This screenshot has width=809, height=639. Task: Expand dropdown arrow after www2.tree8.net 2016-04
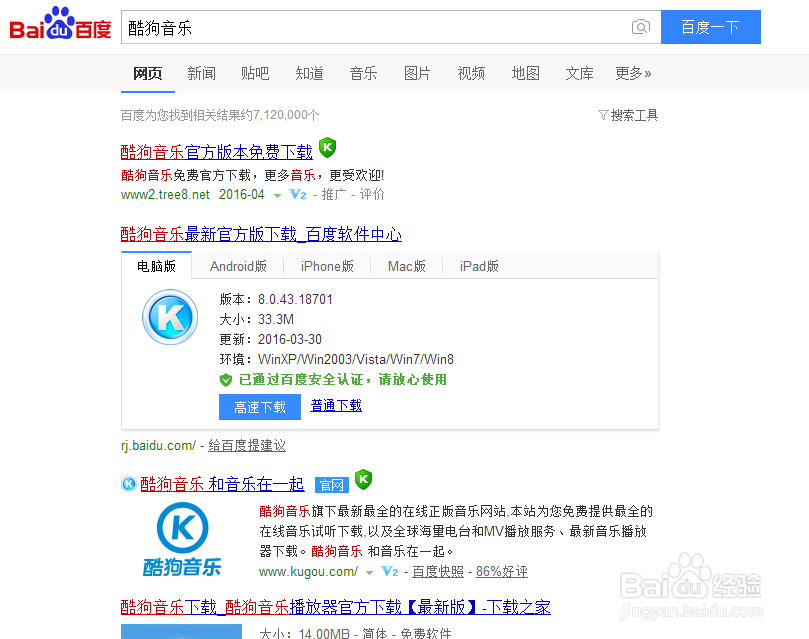[x=278, y=195]
